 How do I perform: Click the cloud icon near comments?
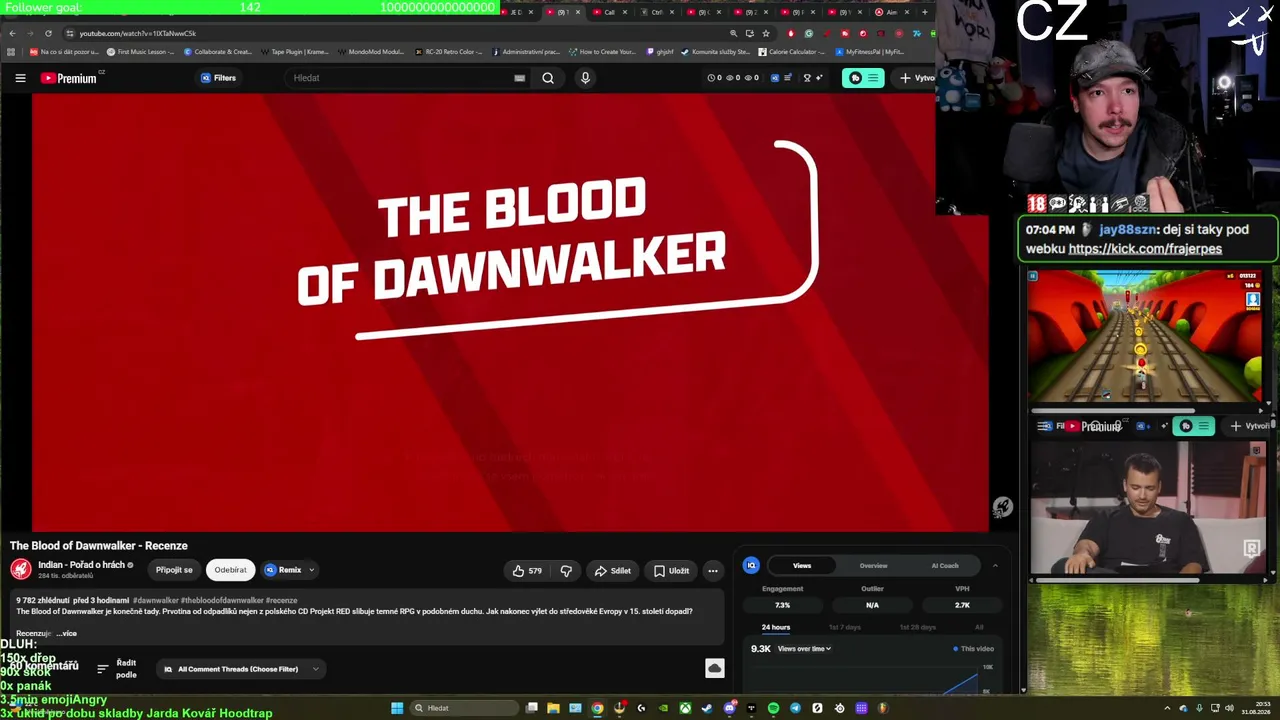714,668
